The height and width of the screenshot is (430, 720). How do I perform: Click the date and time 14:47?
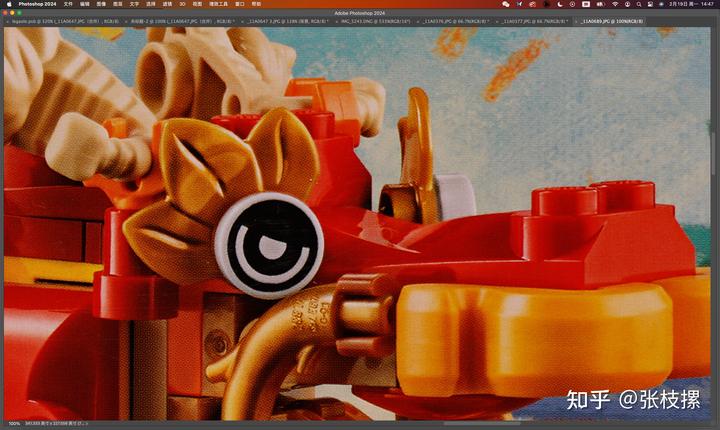pos(692,4)
